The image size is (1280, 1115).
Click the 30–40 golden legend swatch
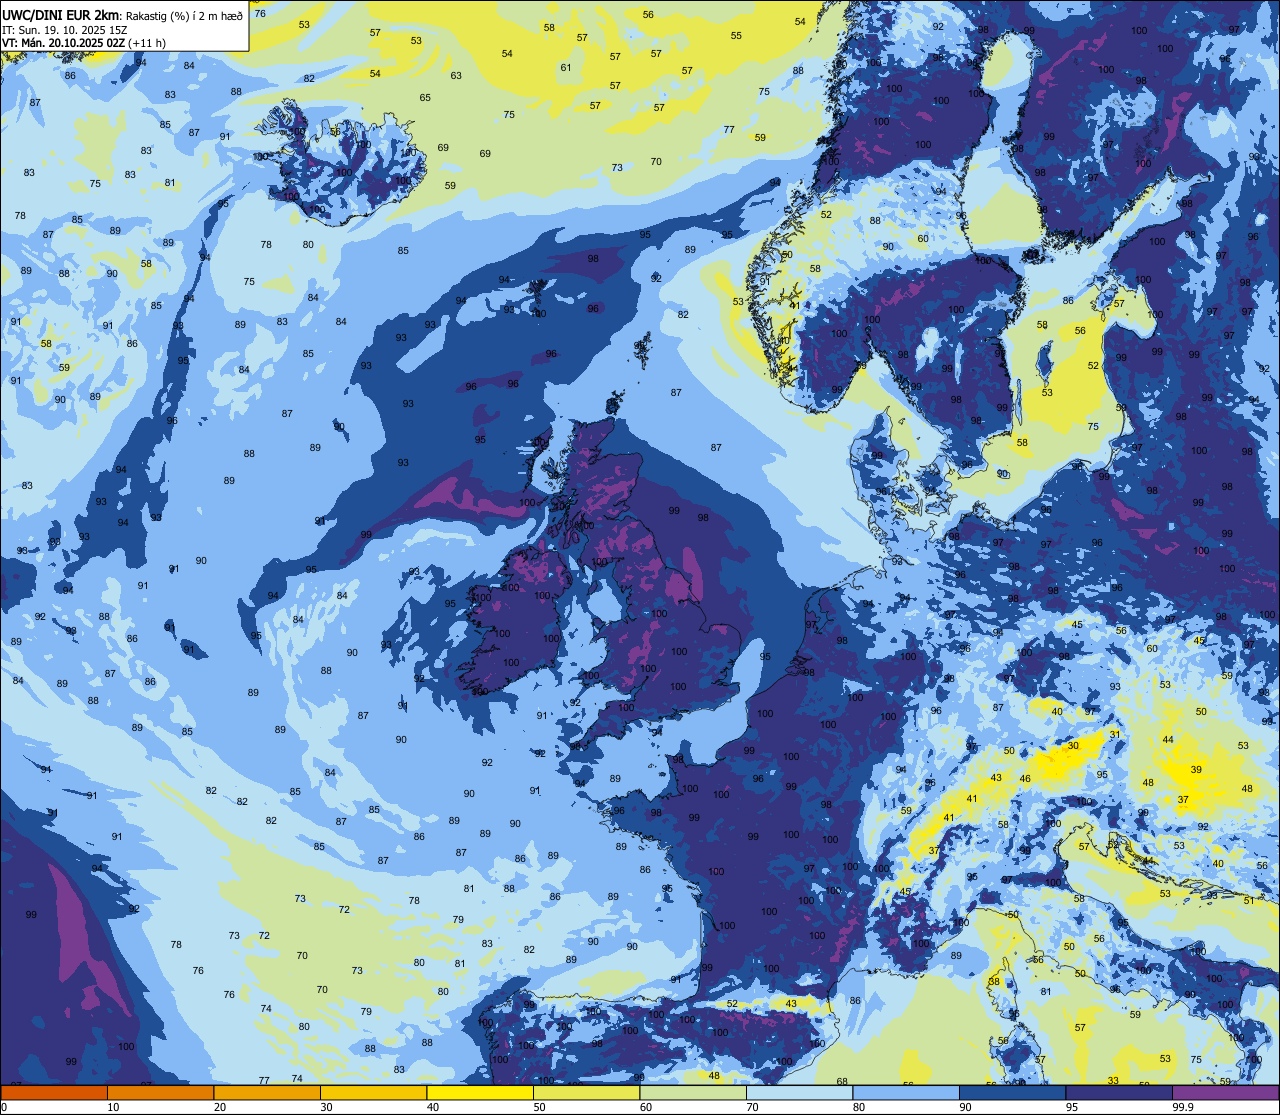(373, 1092)
